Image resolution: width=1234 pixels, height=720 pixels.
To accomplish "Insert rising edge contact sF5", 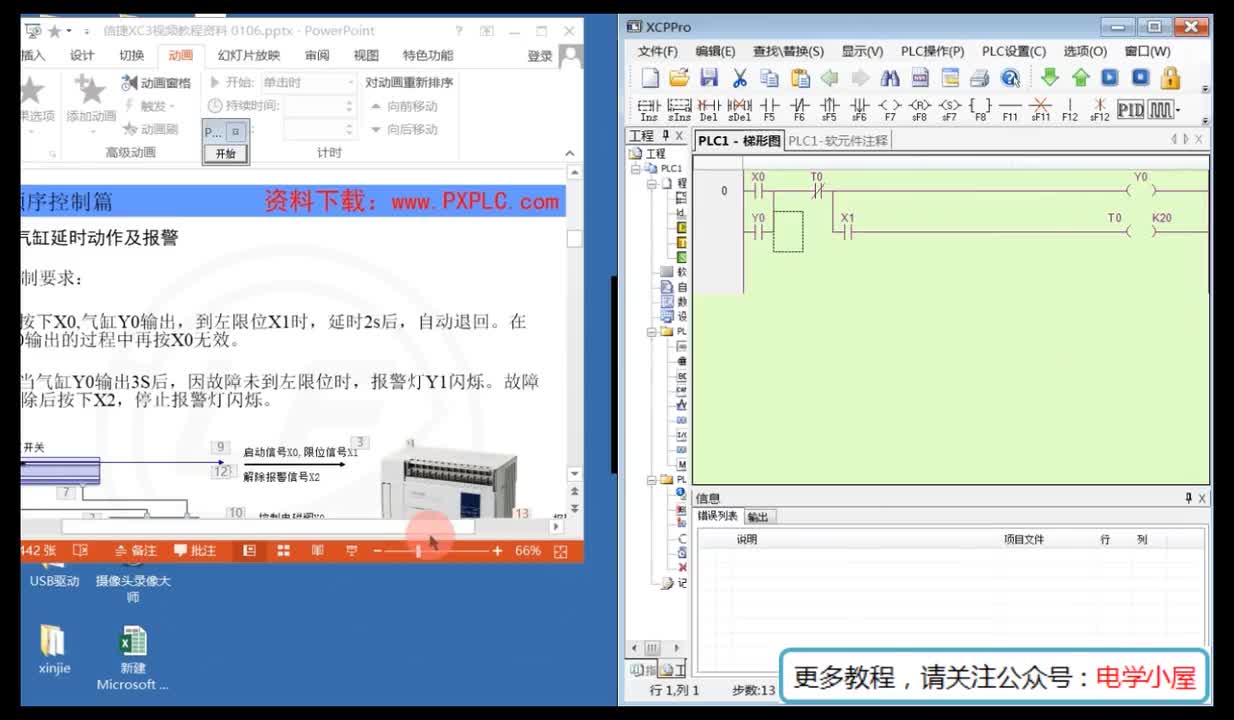I will point(829,109).
